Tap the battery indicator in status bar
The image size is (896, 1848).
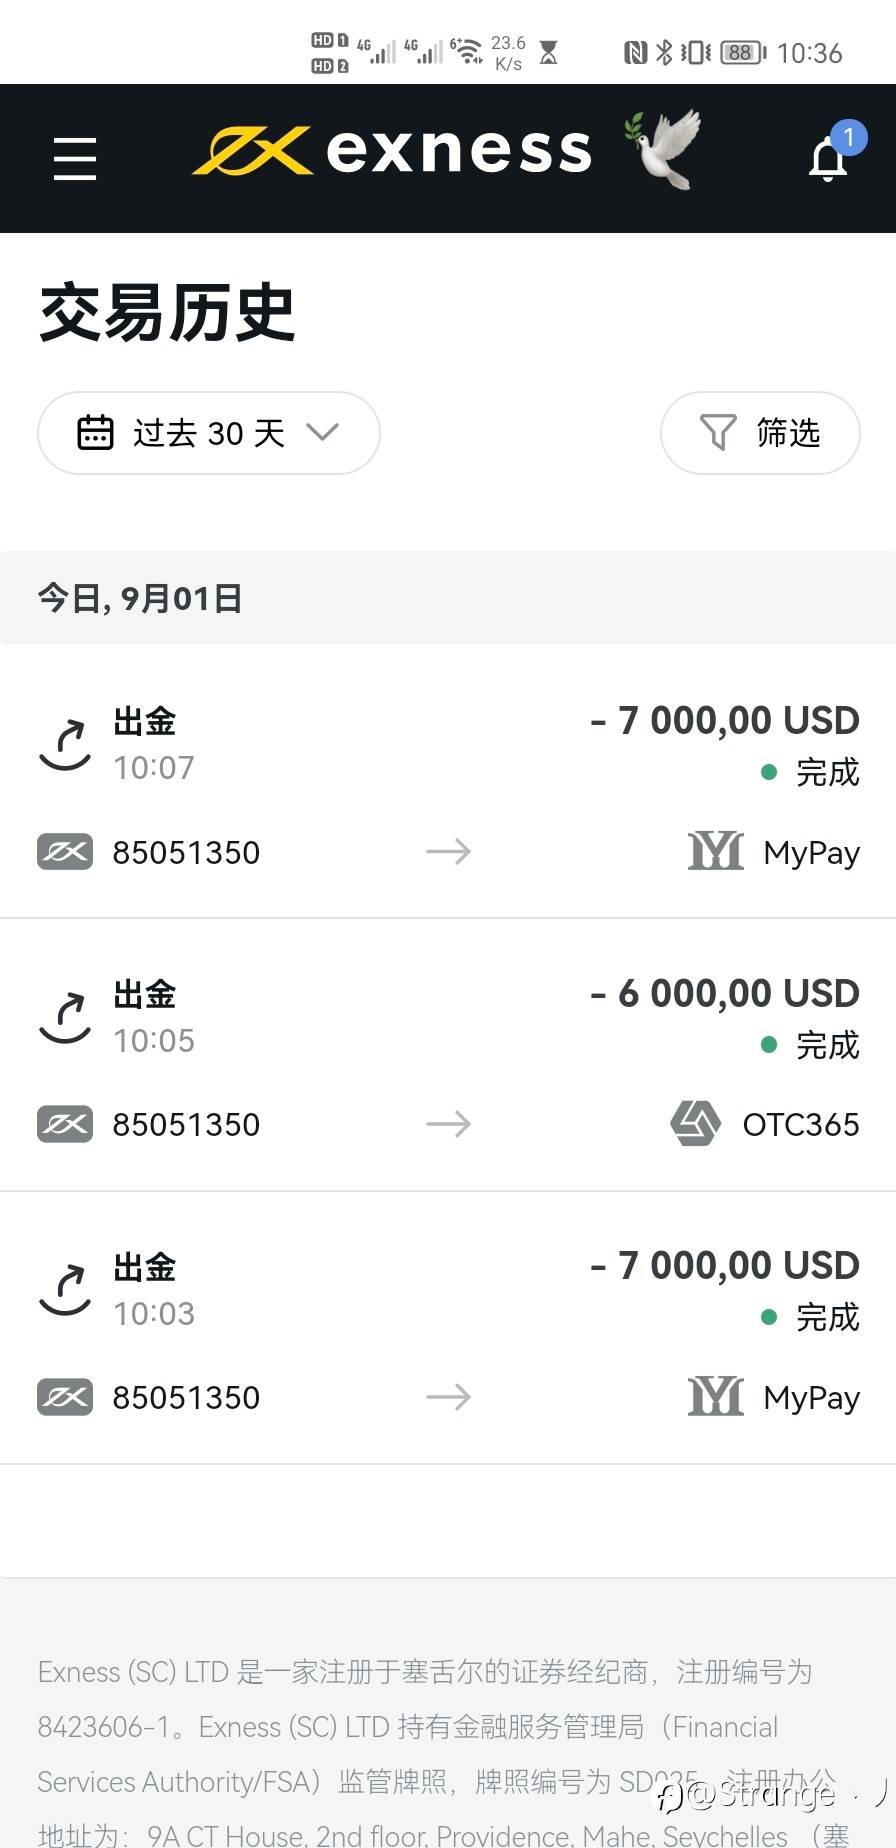(742, 53)
